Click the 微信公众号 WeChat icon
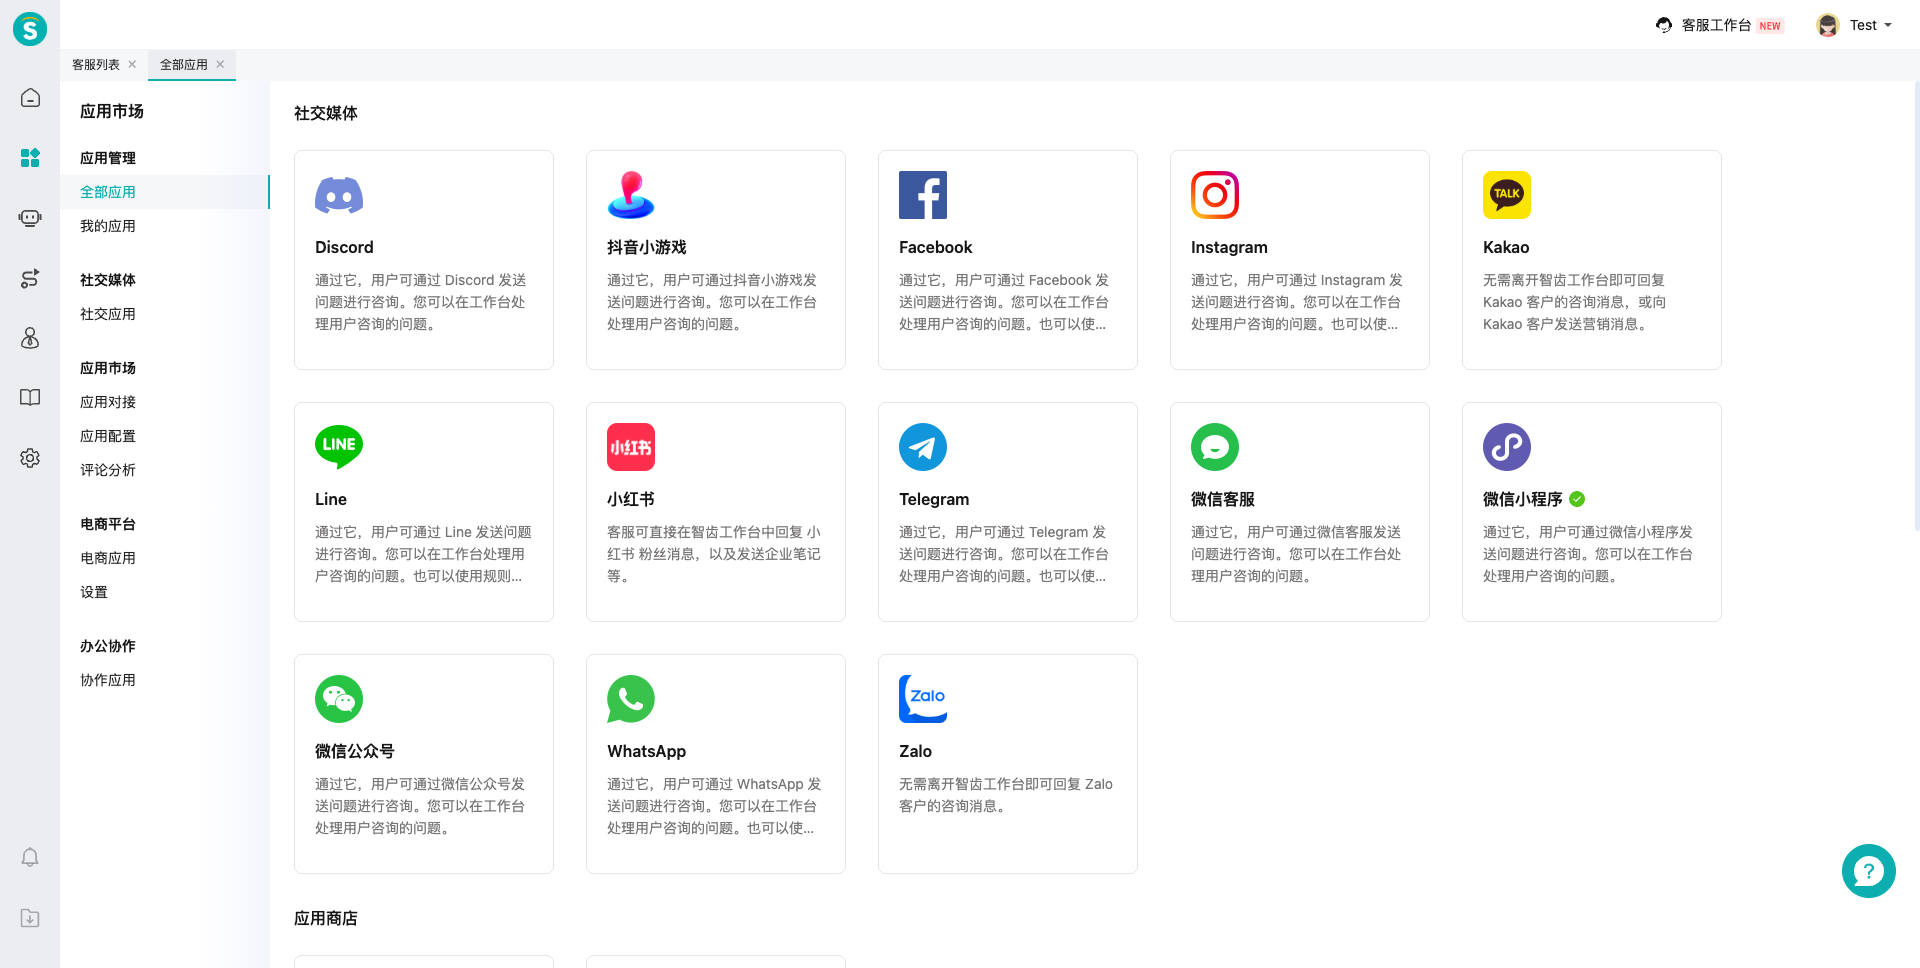This screenshot has height=968, width=1920. click(339, 699)
